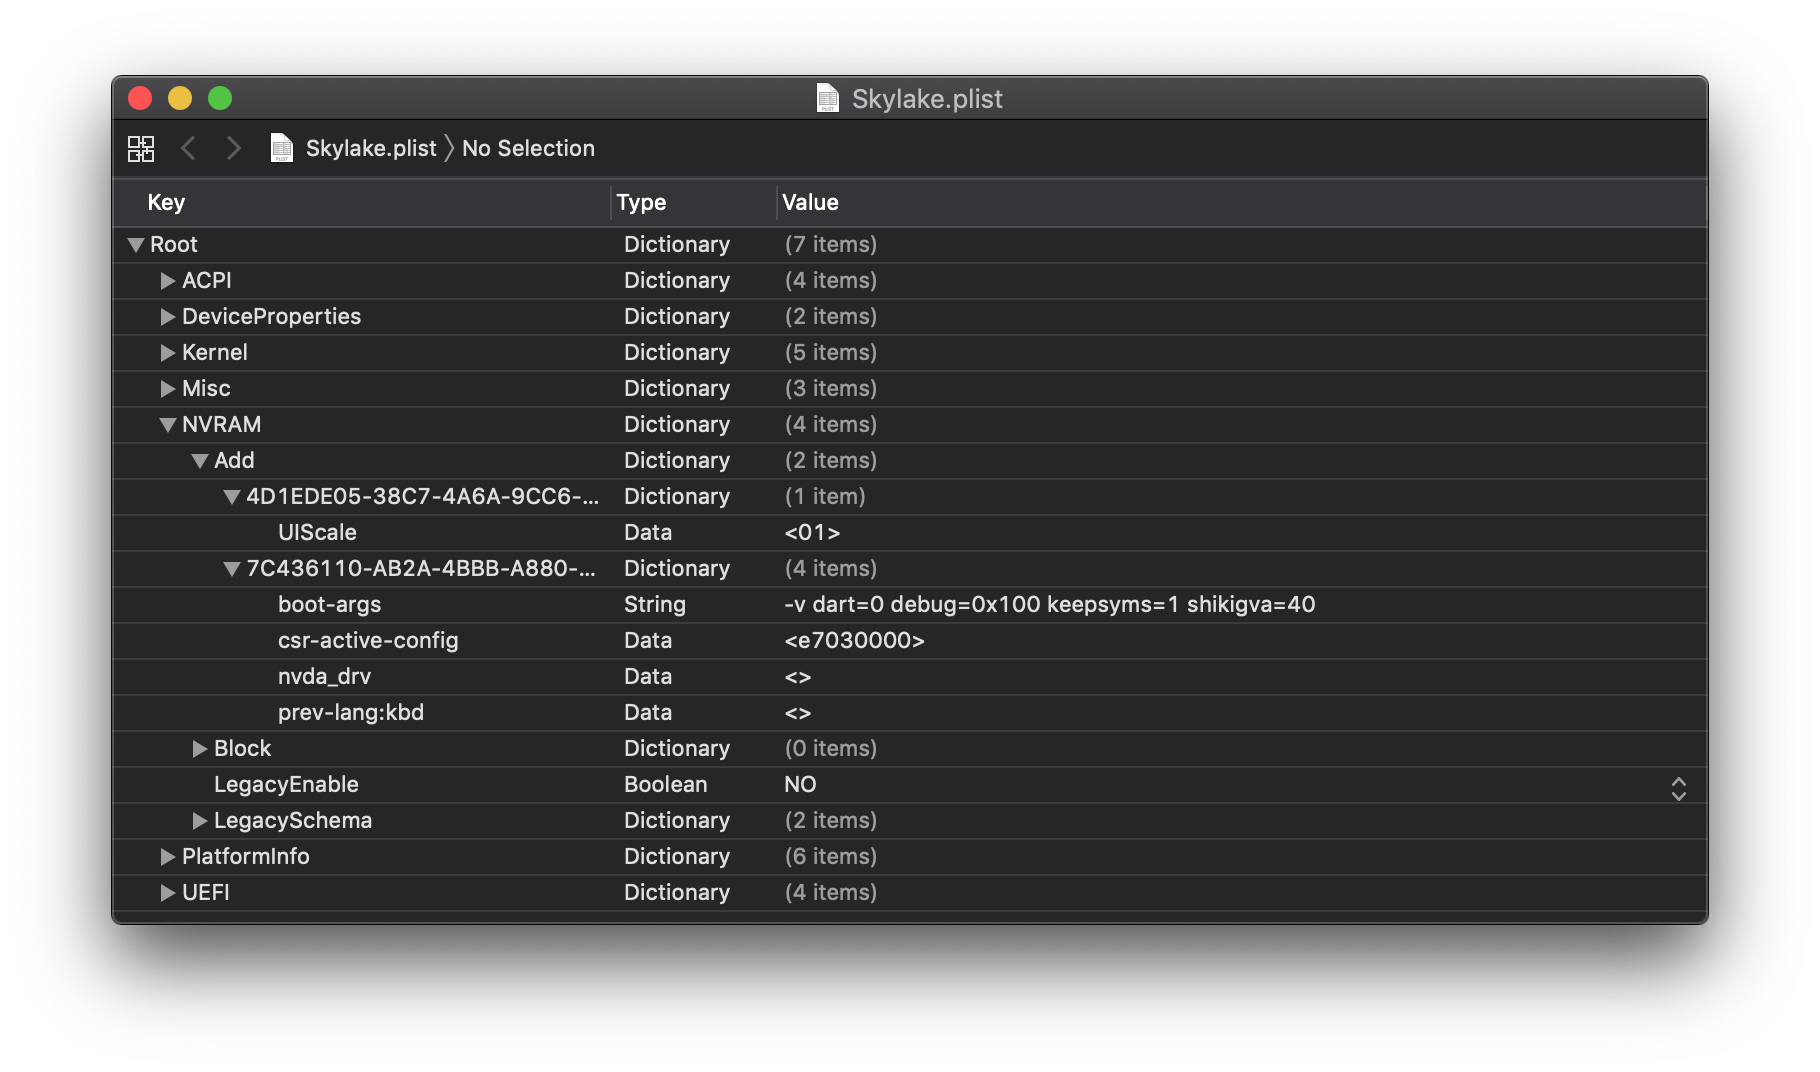This screenshot has height=1072, width=1820.
Task: Click the Data type of UIScale
Action: pyautogui.click(x=648, y=532)
